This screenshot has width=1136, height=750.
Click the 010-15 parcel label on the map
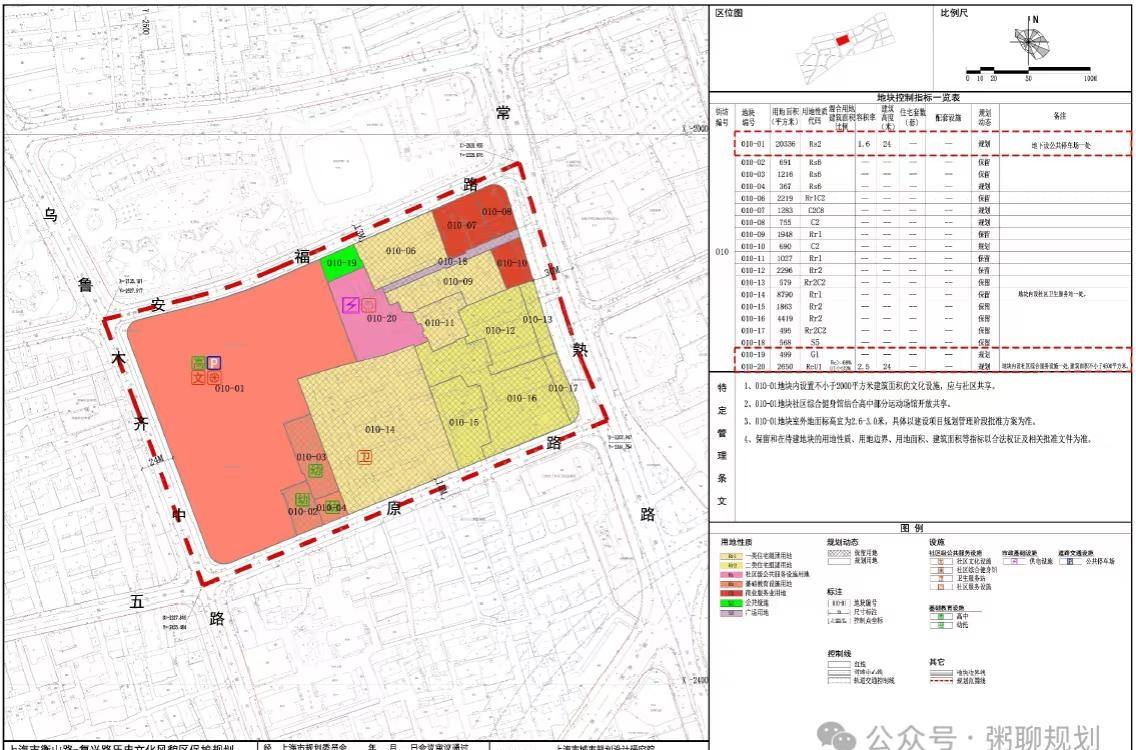pyautogui.click(x=464, y=422)
